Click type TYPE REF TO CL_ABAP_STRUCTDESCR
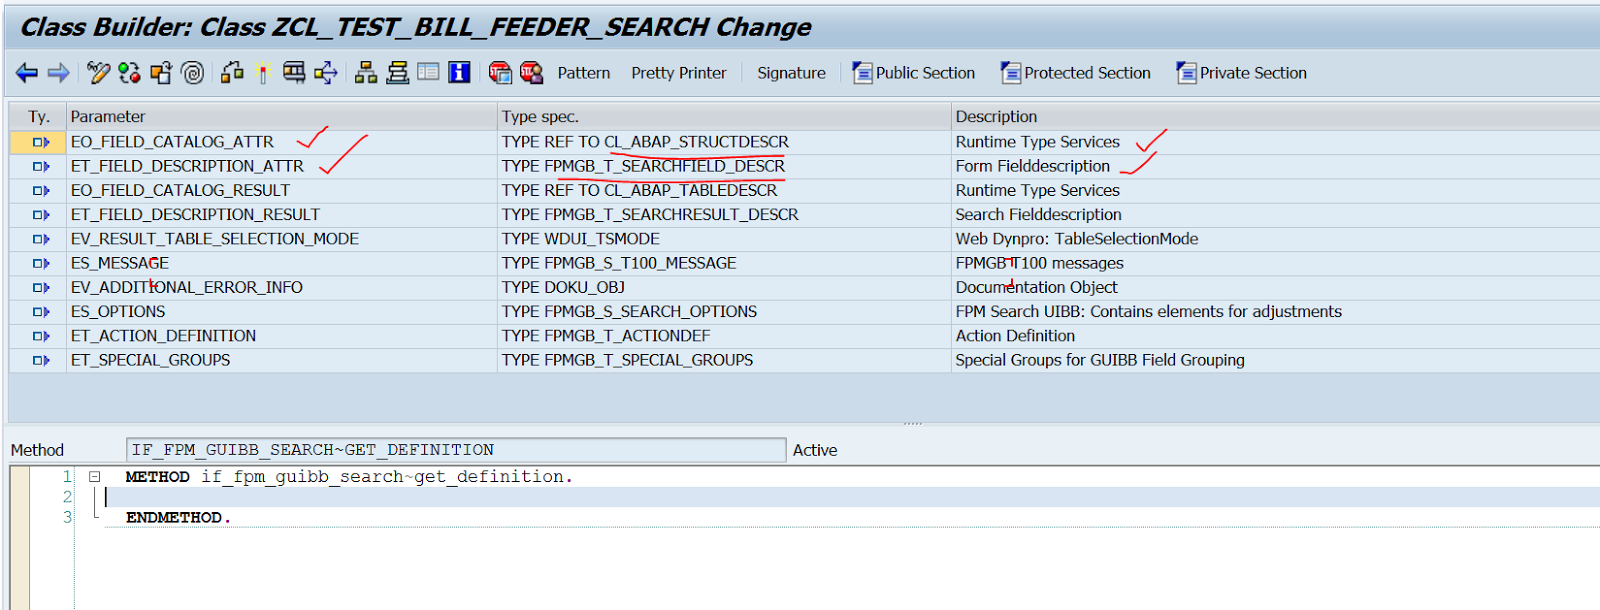 (645, 142)
